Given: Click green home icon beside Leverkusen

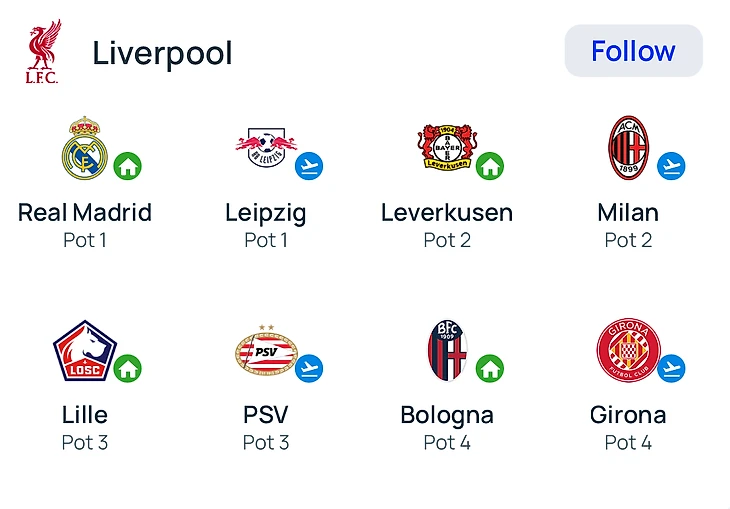Looking at the screenshot, I should click(x=489, y=166).
